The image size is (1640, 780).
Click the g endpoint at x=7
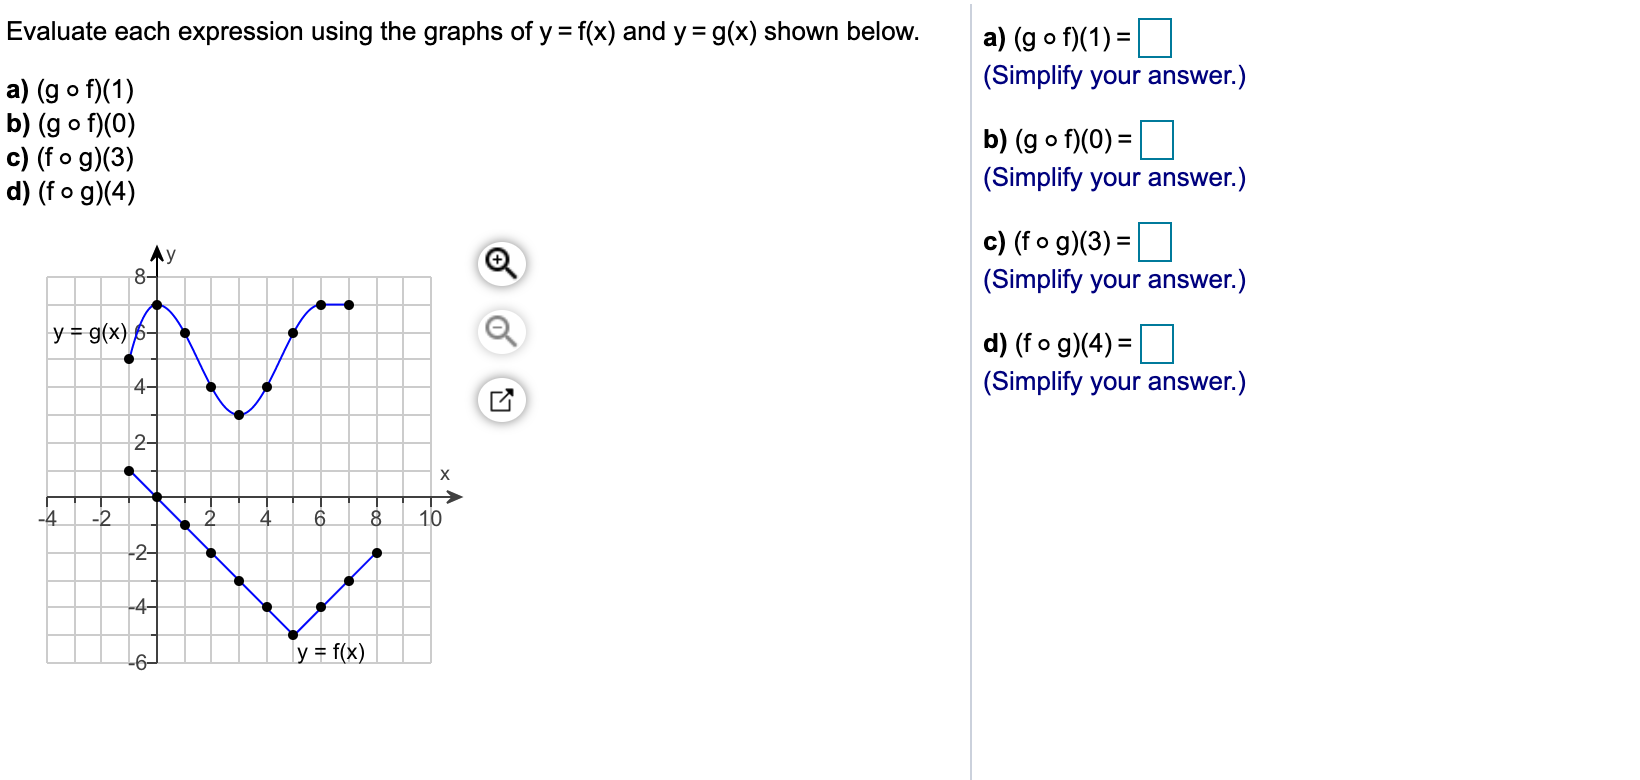tap(349, 304)
